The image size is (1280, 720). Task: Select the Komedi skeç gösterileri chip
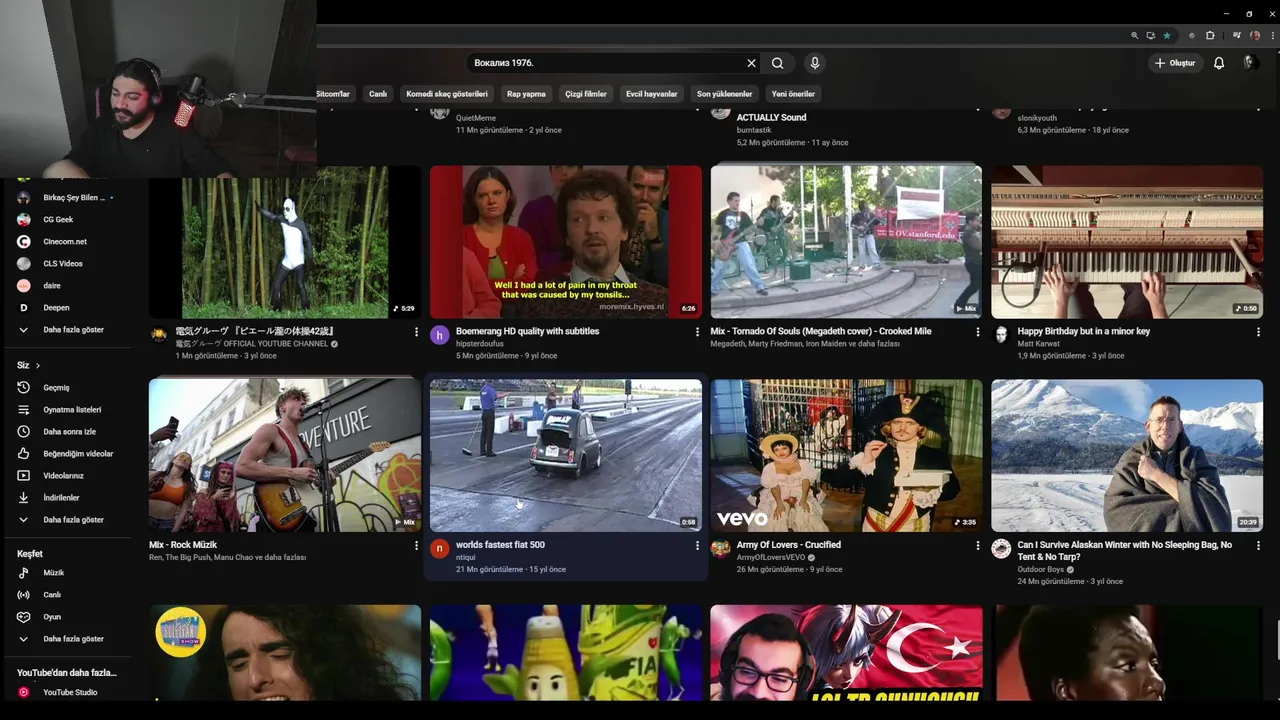pyautogui.click(x=447, y=94)
